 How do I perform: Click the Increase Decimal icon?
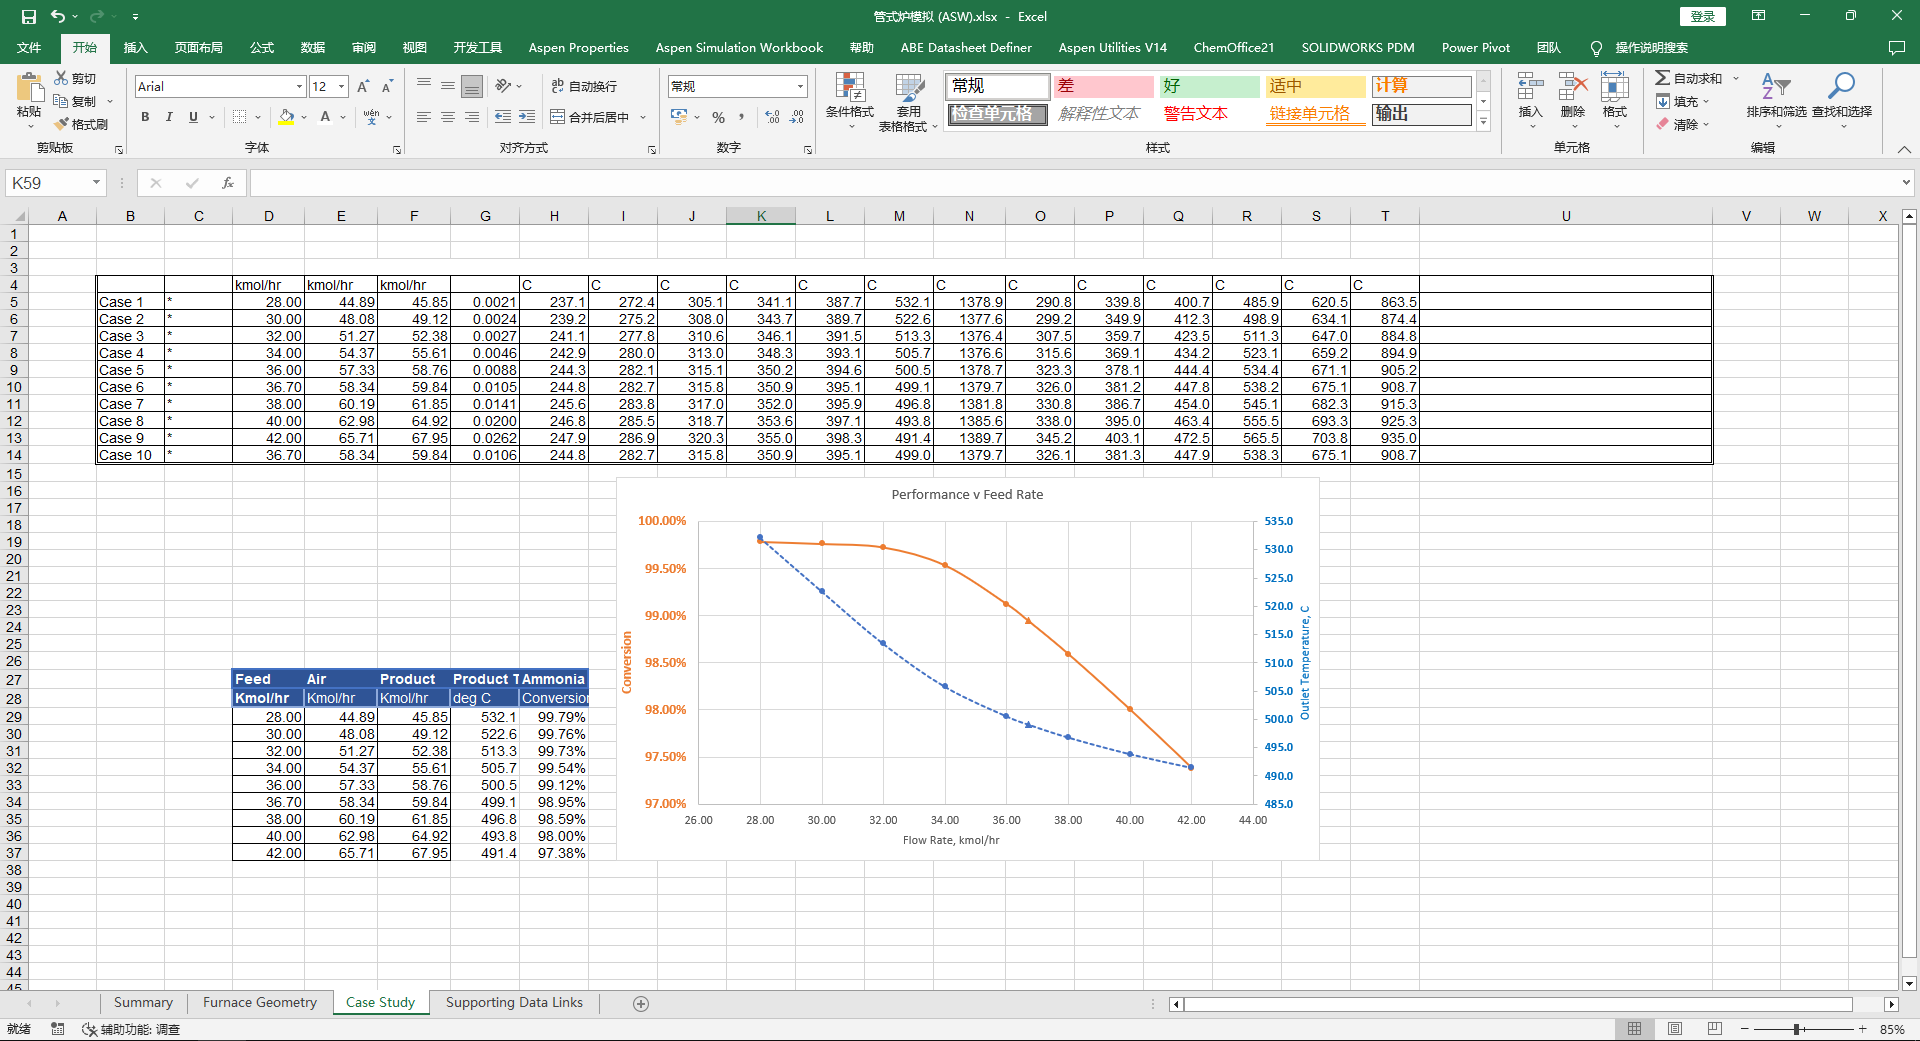coord(772,117)
